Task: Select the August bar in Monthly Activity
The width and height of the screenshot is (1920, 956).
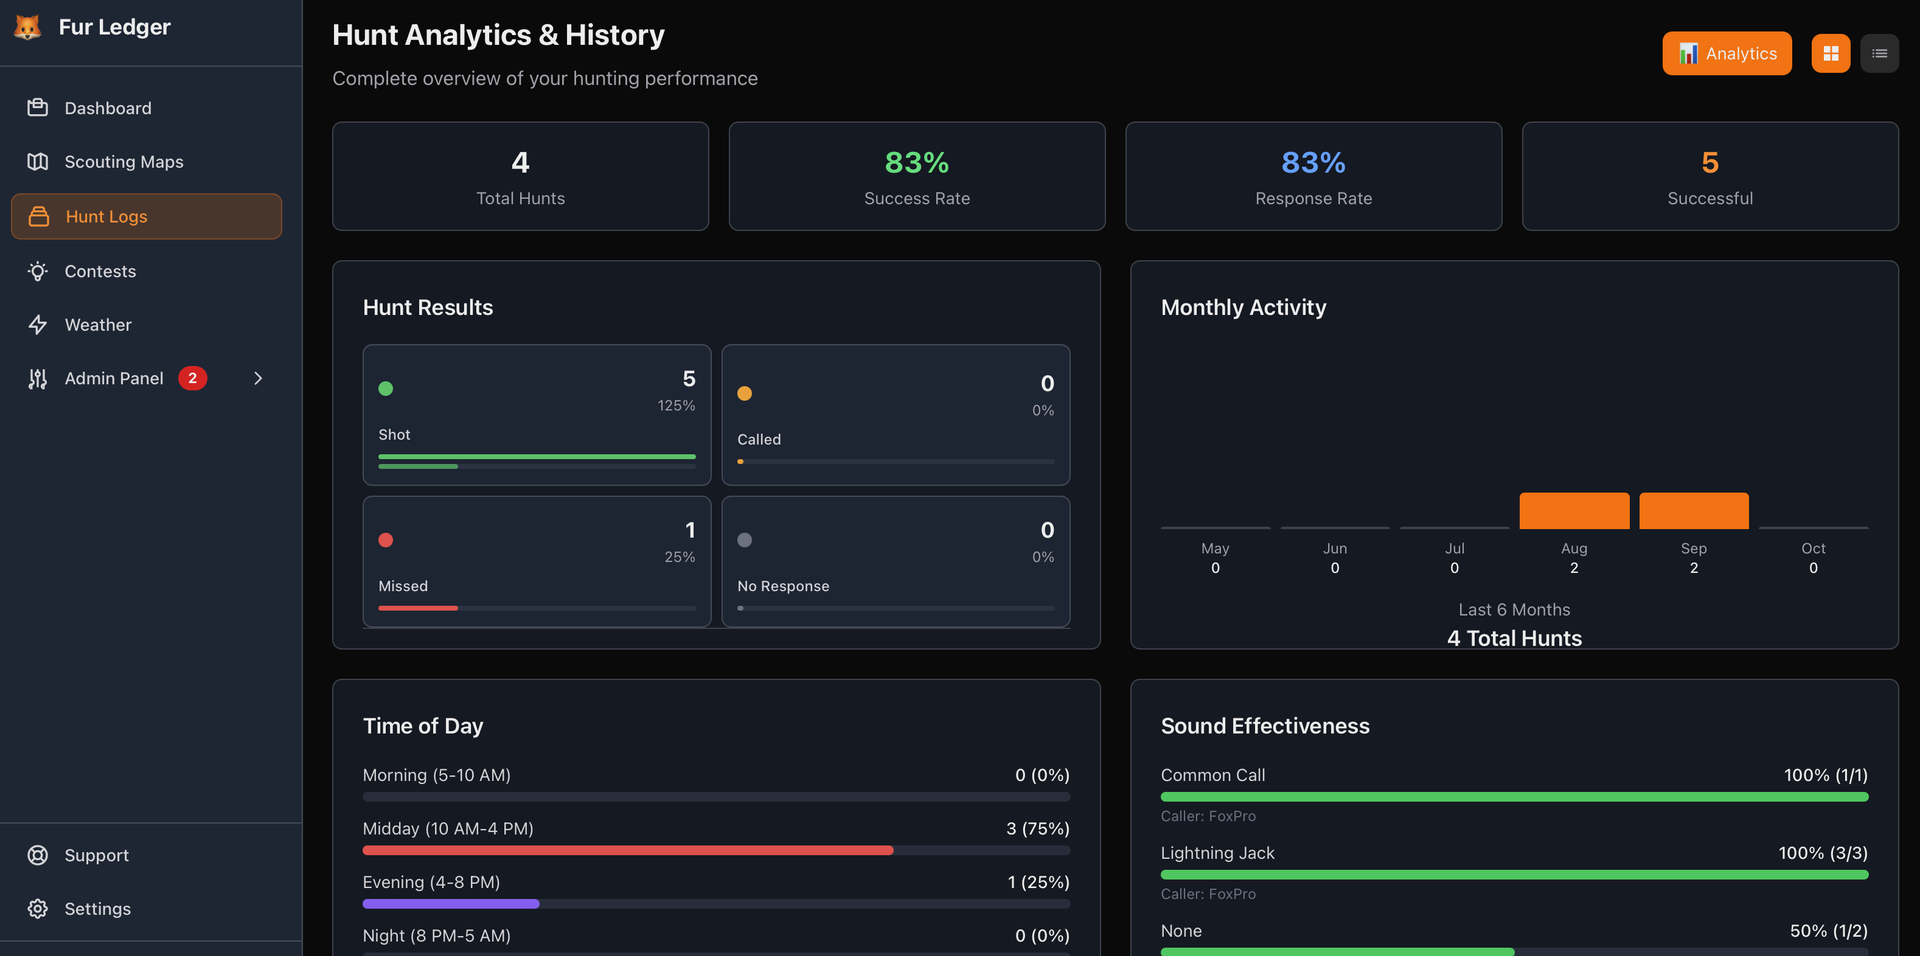Action: (x=1574, y=510)
